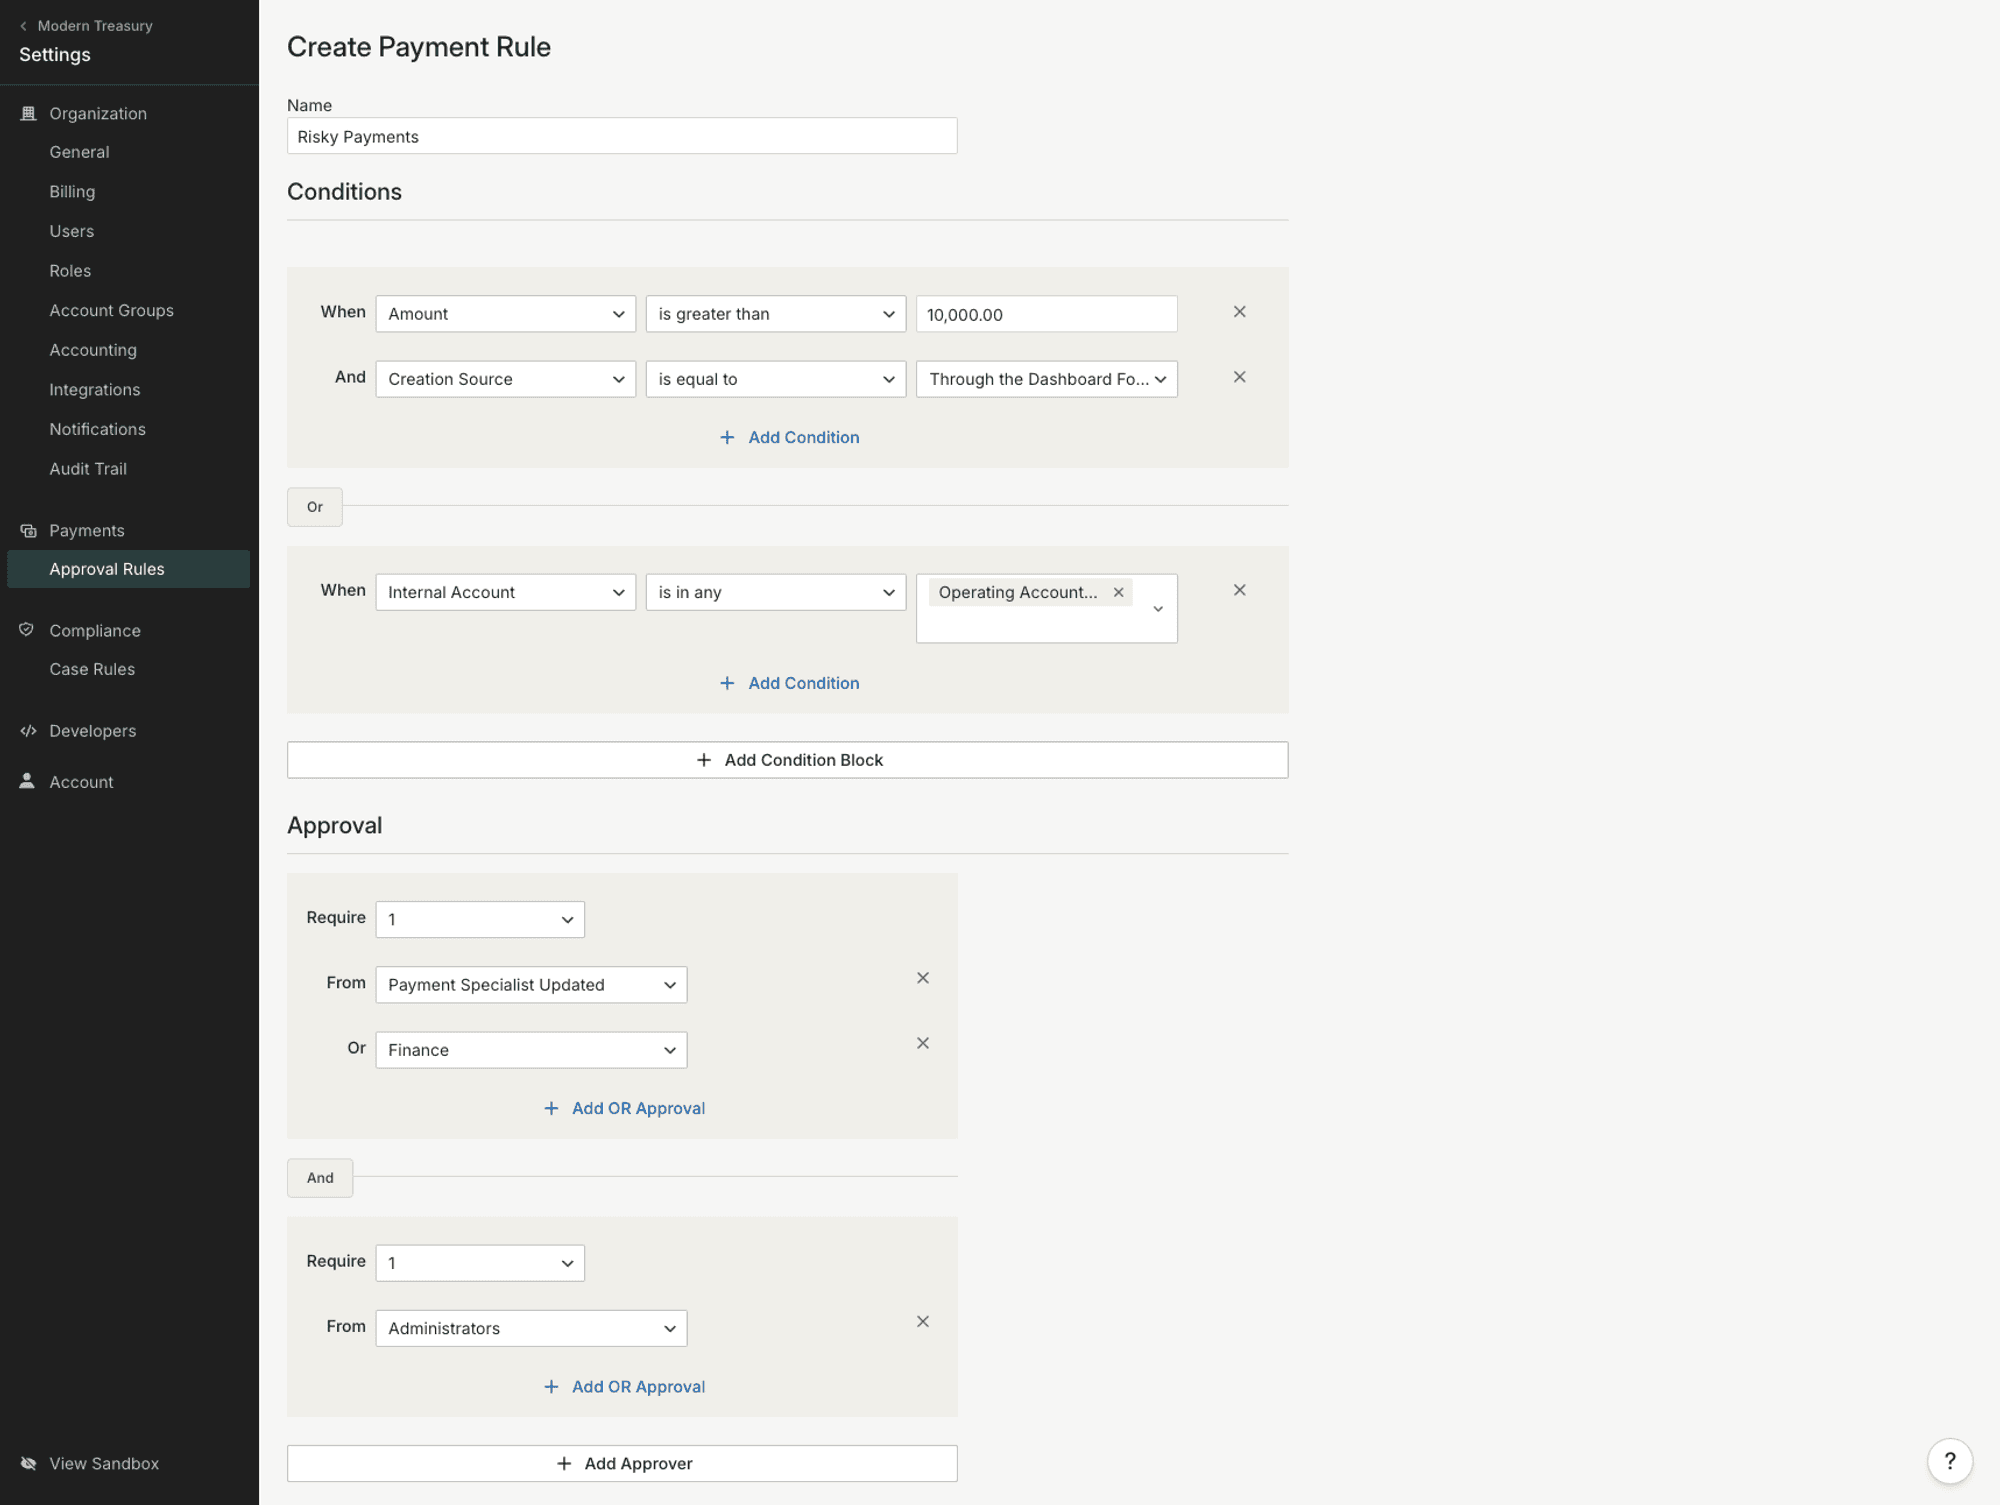Viewport: 2000px width, 1505px height.
Task: Go back via Modern Treasury chevron
Action: (x=24, y=26)
